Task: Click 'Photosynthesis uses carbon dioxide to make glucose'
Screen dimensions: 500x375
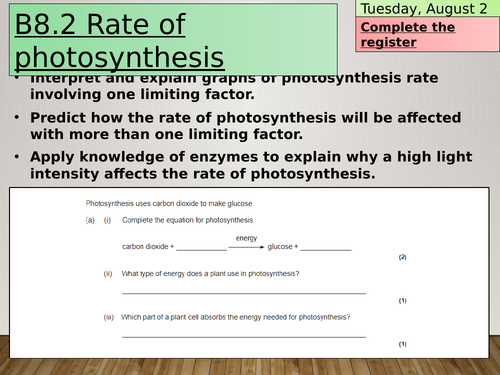Action: (169, 203)
